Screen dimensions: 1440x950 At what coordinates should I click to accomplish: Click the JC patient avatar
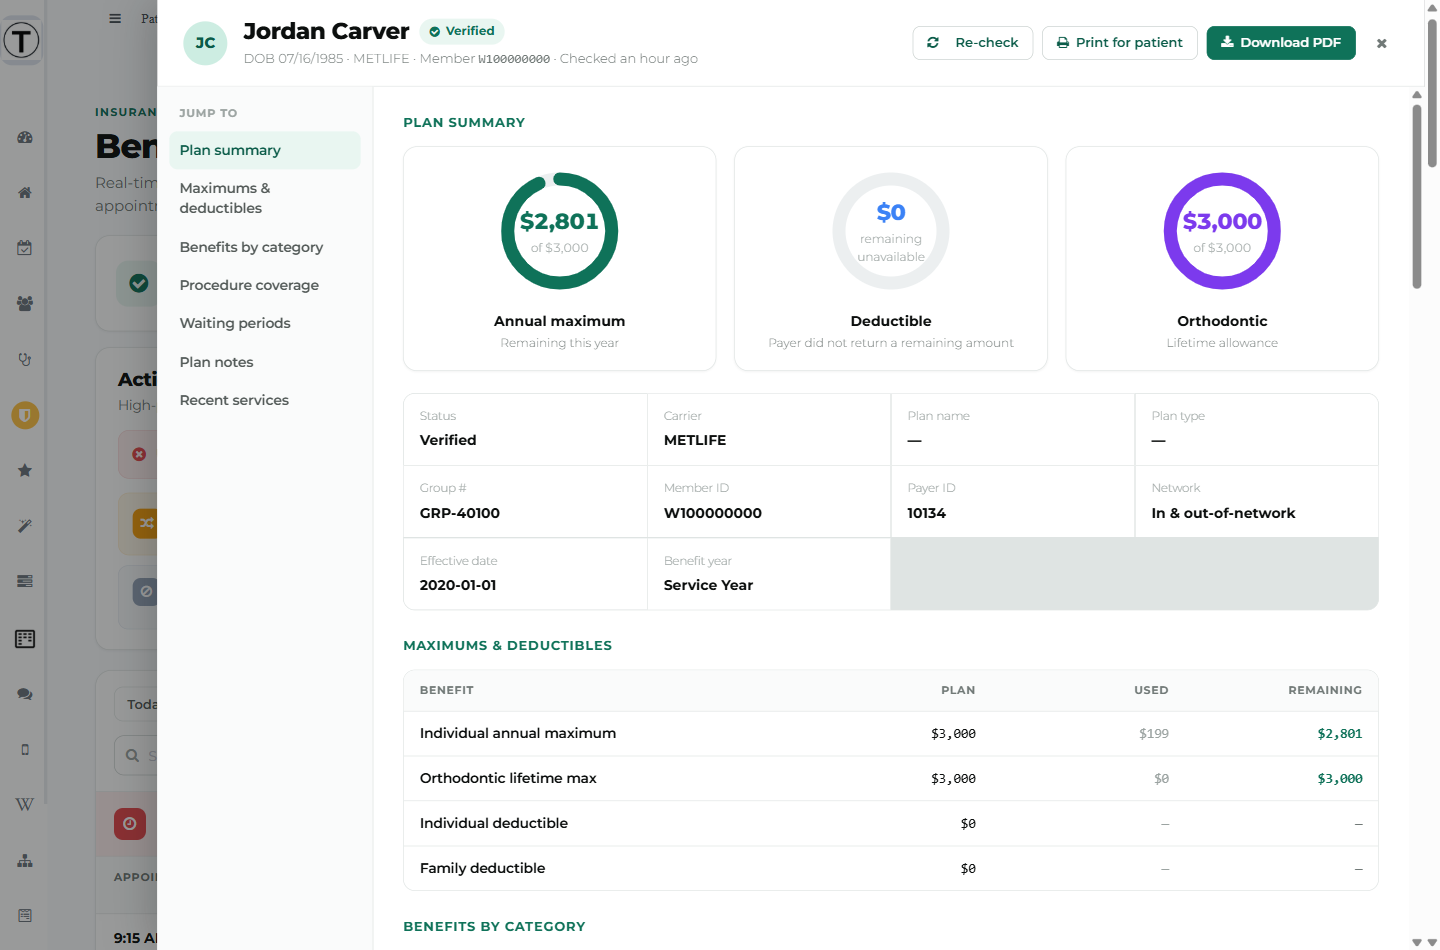click(x=205, y=43)
